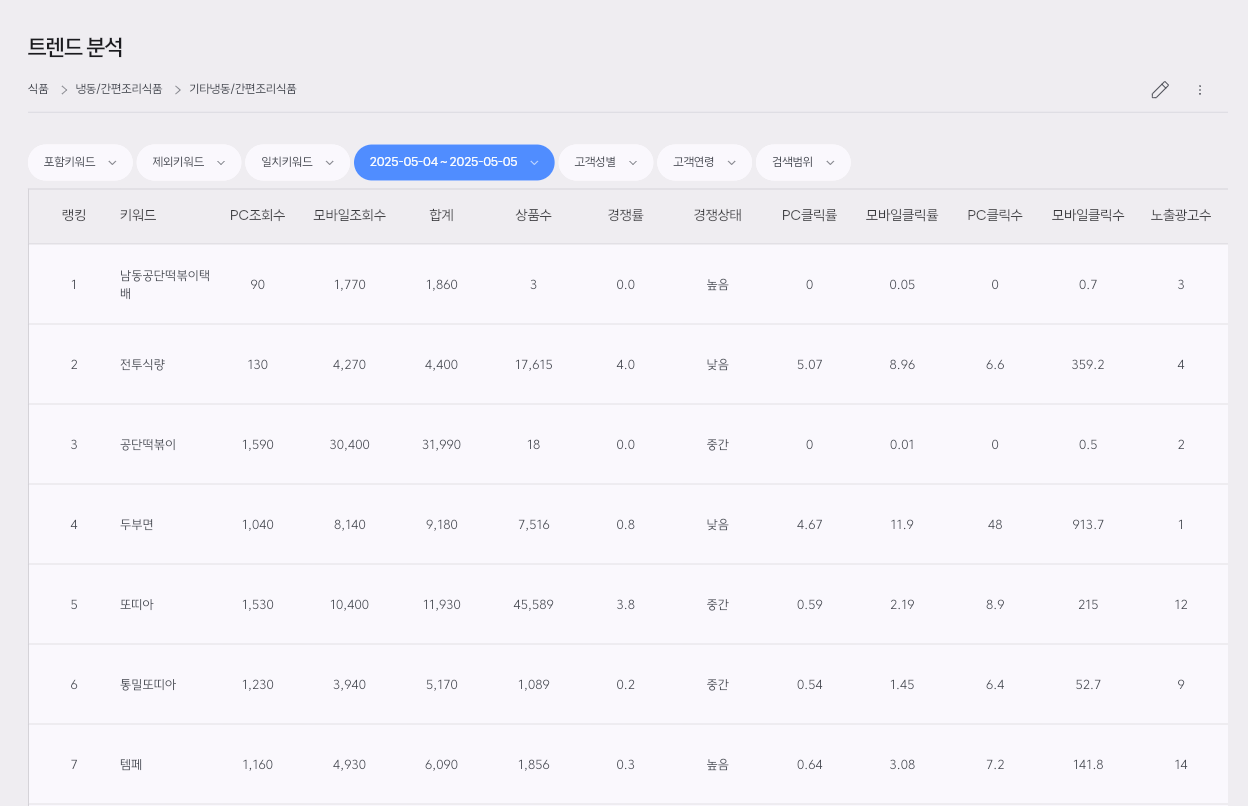Click competition status 높음 for 템페
Viewport: 1248px width, 806px height.
coord(718,765)
